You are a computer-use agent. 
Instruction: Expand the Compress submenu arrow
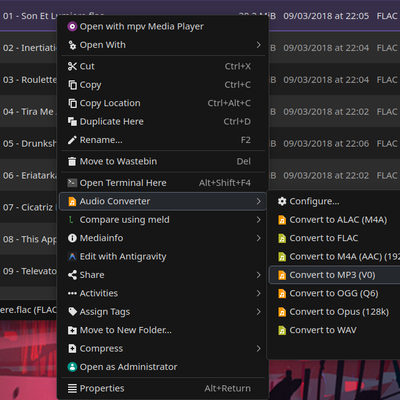coord(258,348)
